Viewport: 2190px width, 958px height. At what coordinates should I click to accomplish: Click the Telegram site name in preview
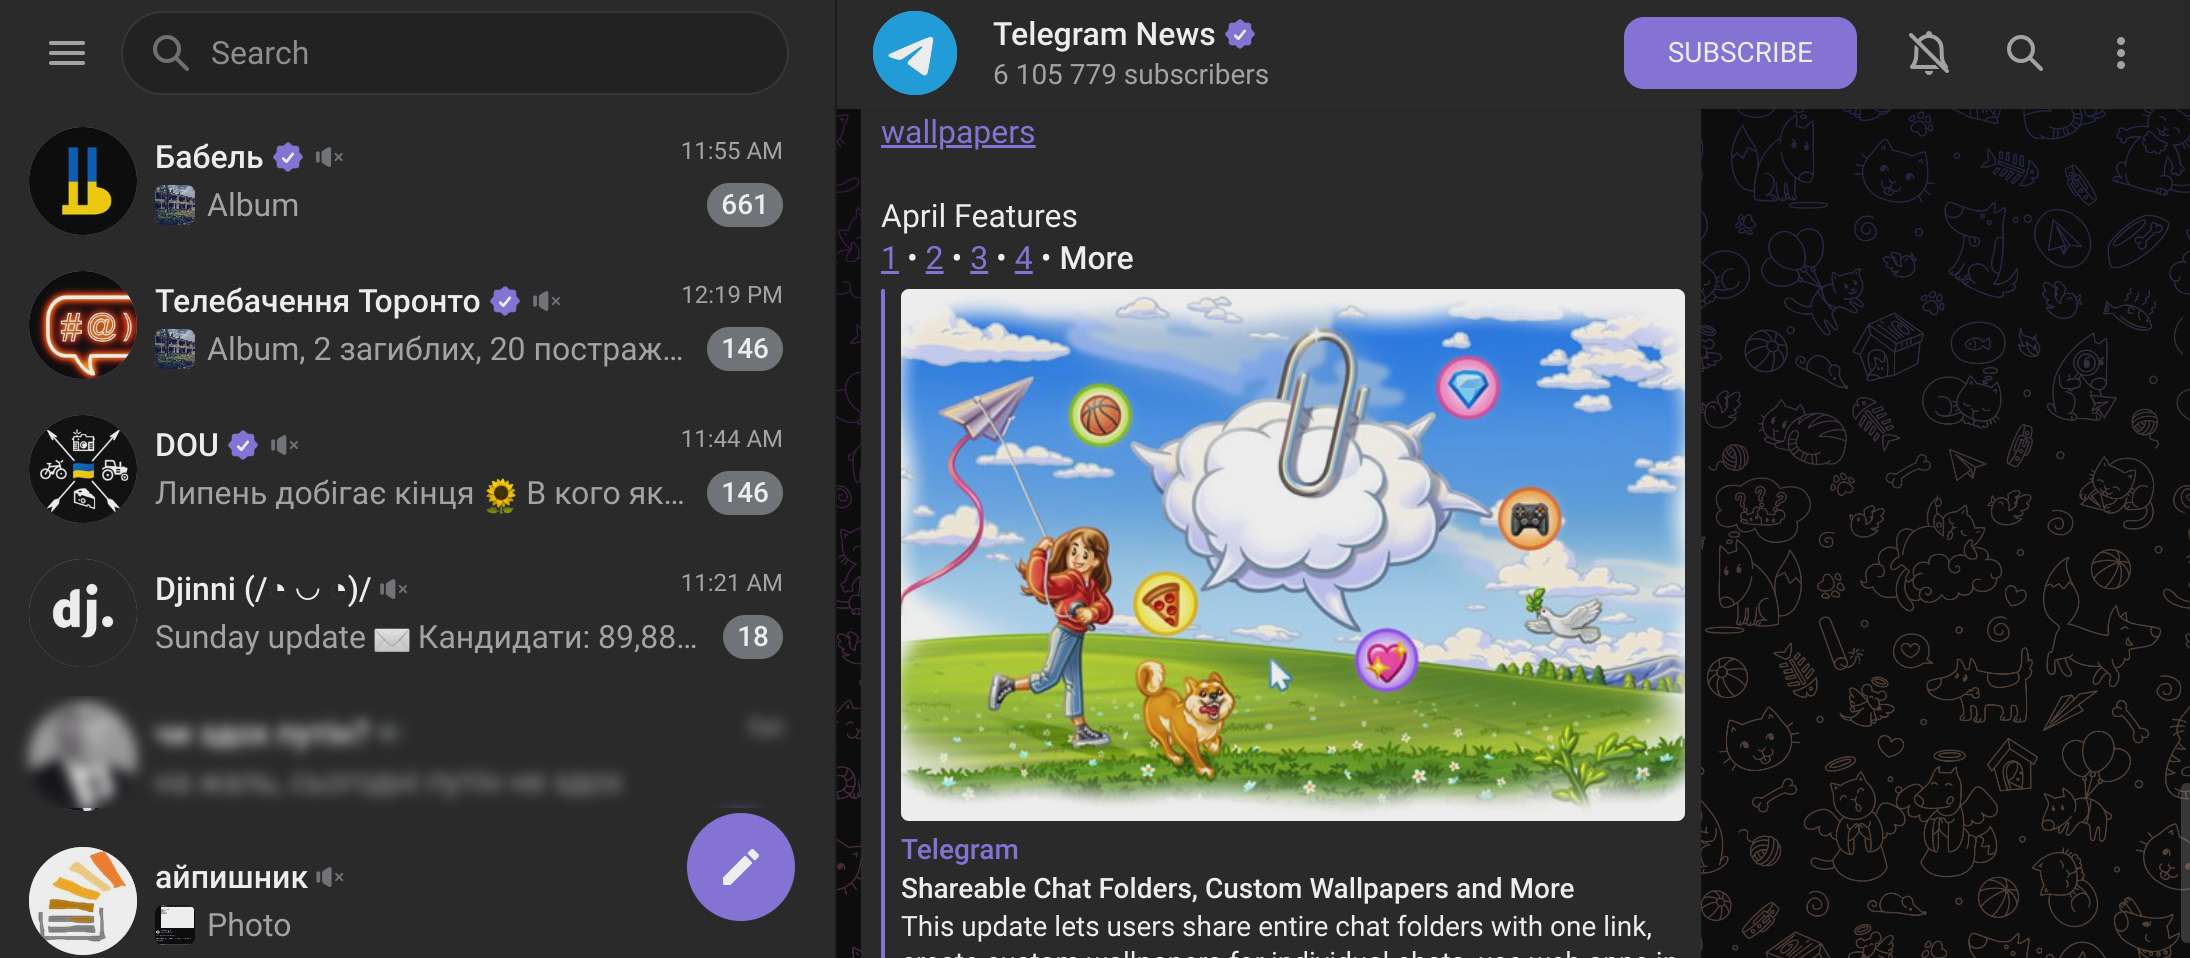point(959,849)
